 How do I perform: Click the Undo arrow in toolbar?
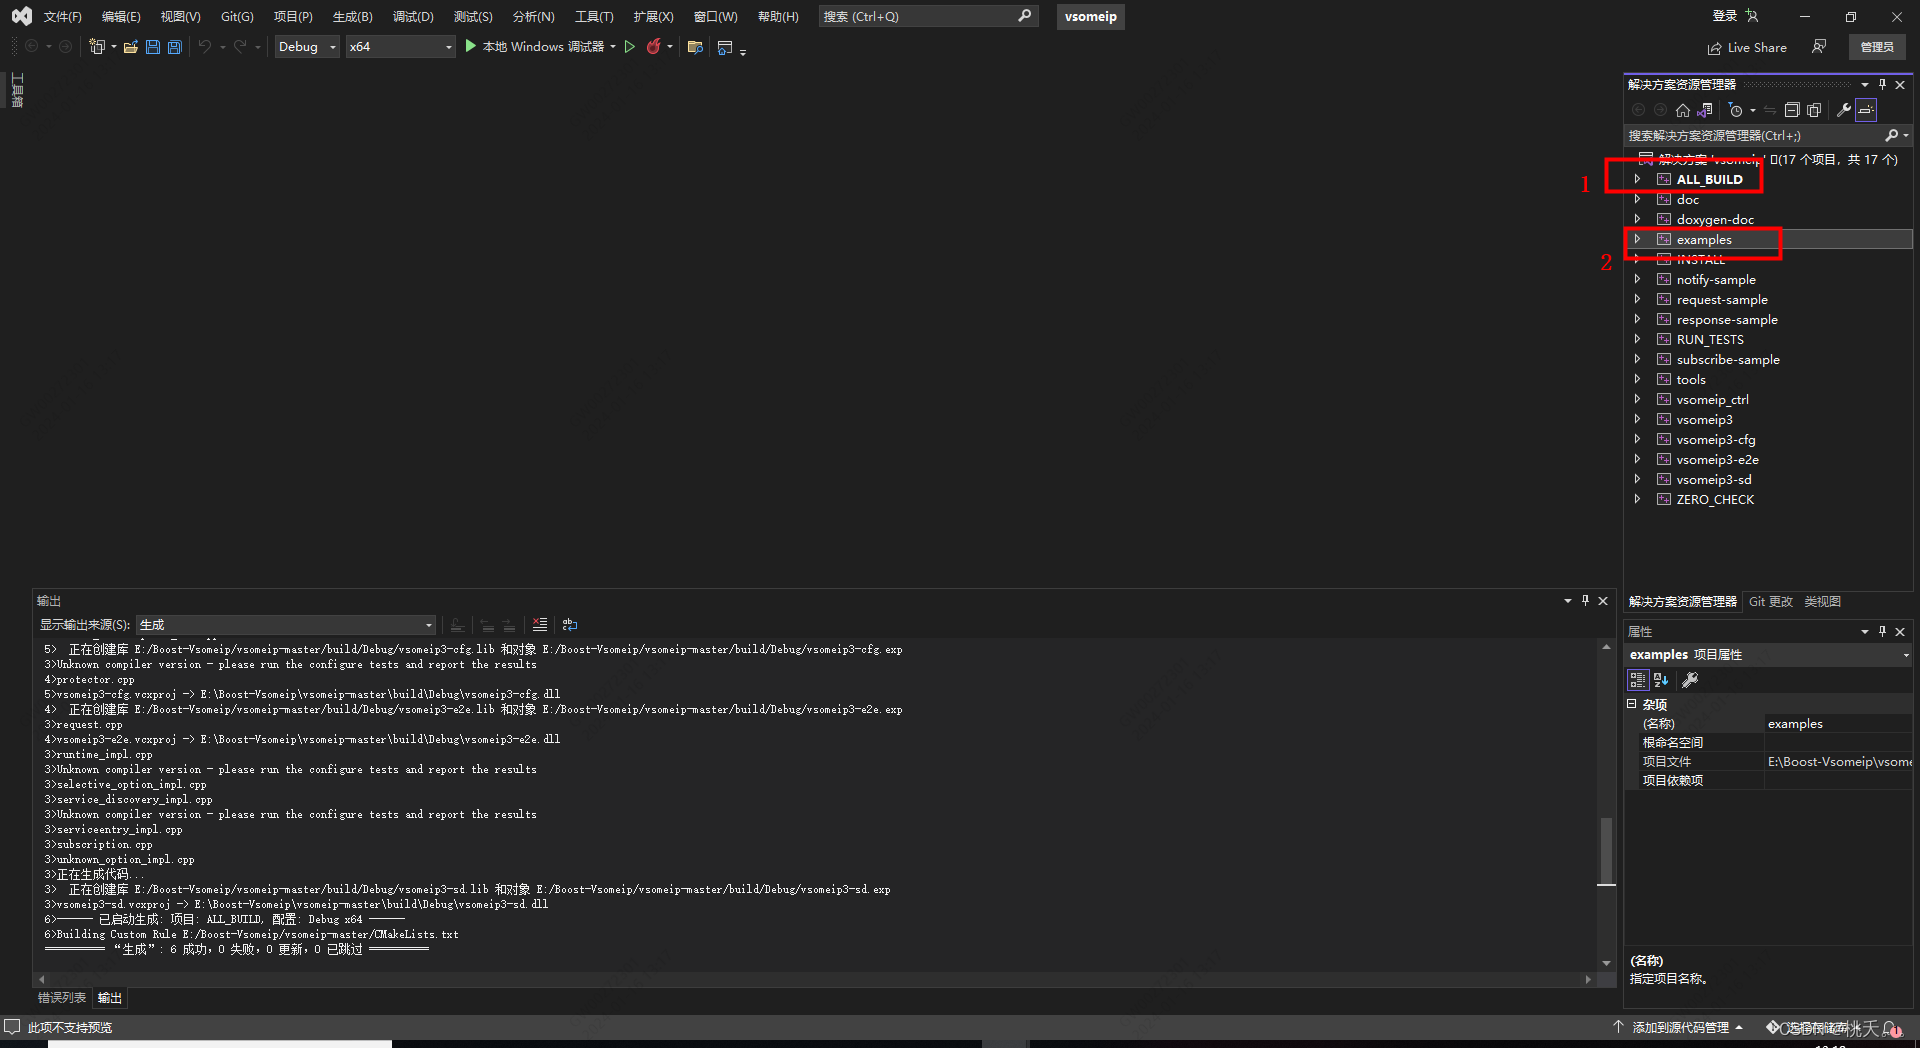tap(204, 46)
